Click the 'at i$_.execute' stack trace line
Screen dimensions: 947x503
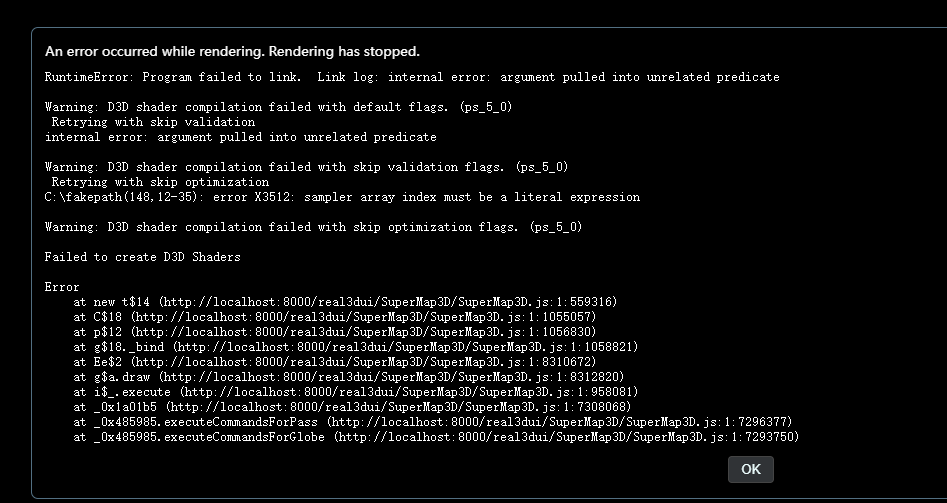(356, 392)
